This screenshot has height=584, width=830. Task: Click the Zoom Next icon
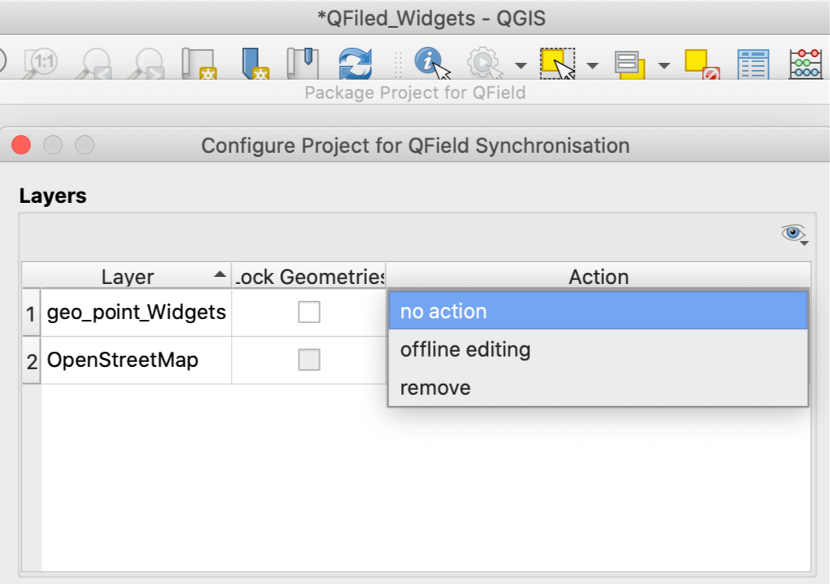click(x=147, y=64)
